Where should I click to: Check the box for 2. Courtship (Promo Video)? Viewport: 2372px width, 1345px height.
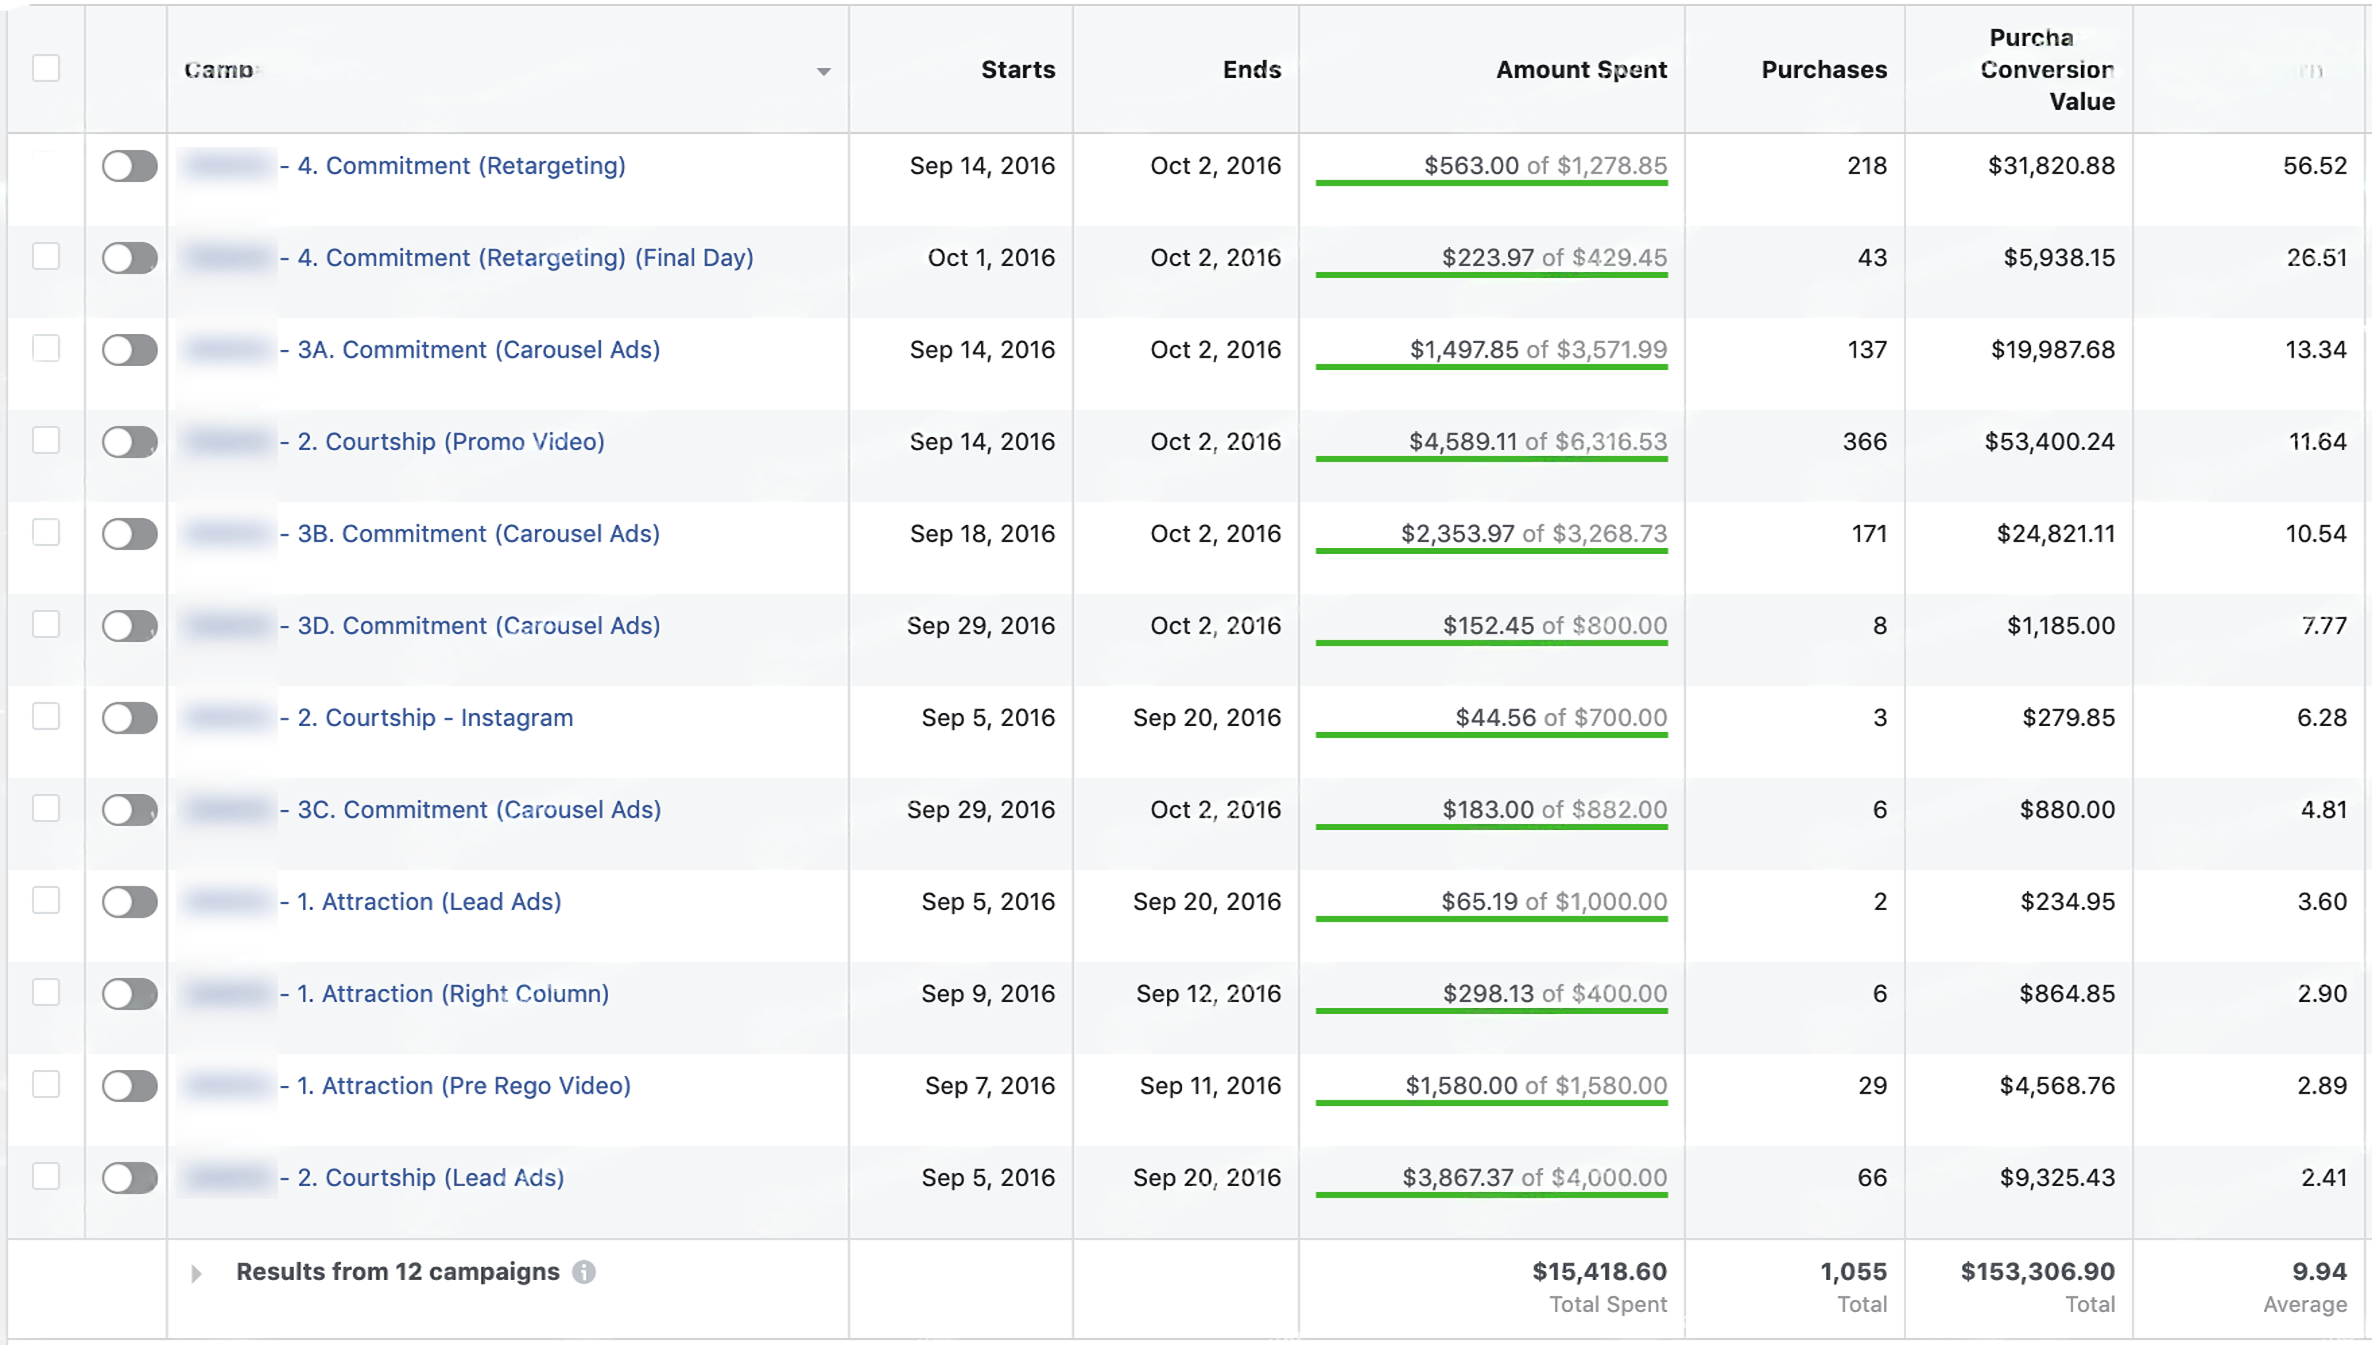(x=46, y=441)
